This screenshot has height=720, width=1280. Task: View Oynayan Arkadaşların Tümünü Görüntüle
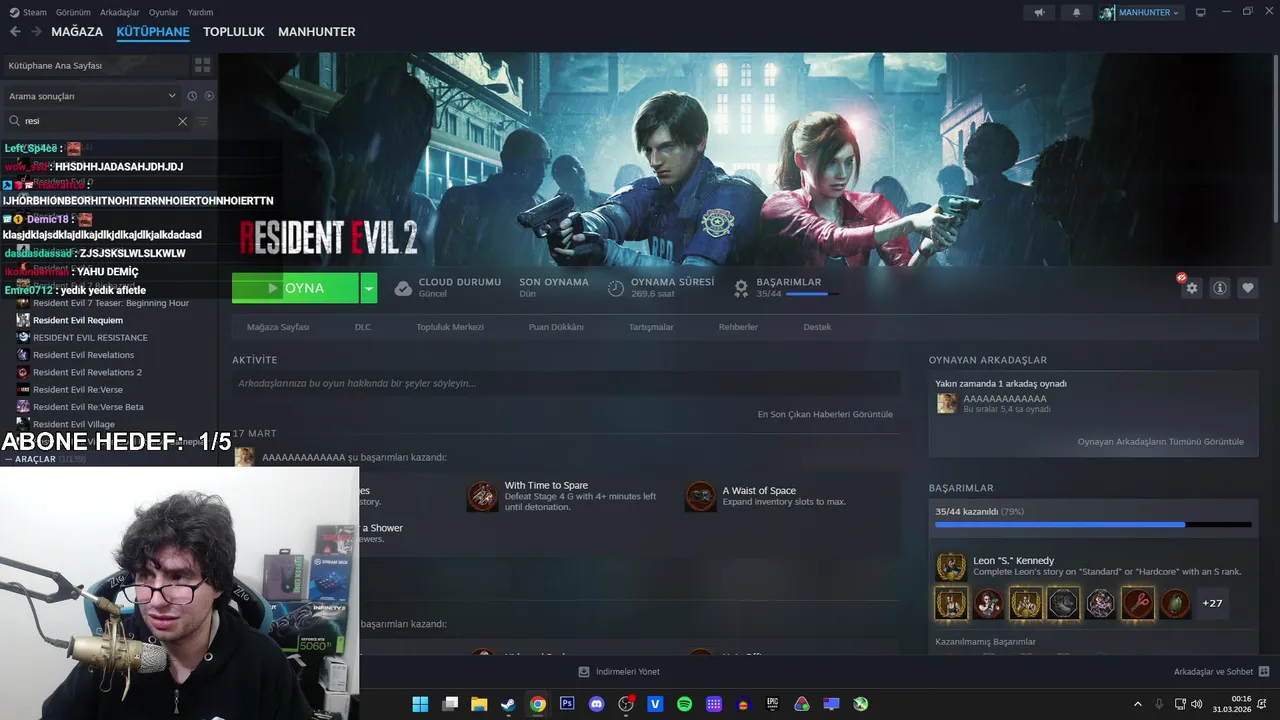pos(1160,441)
